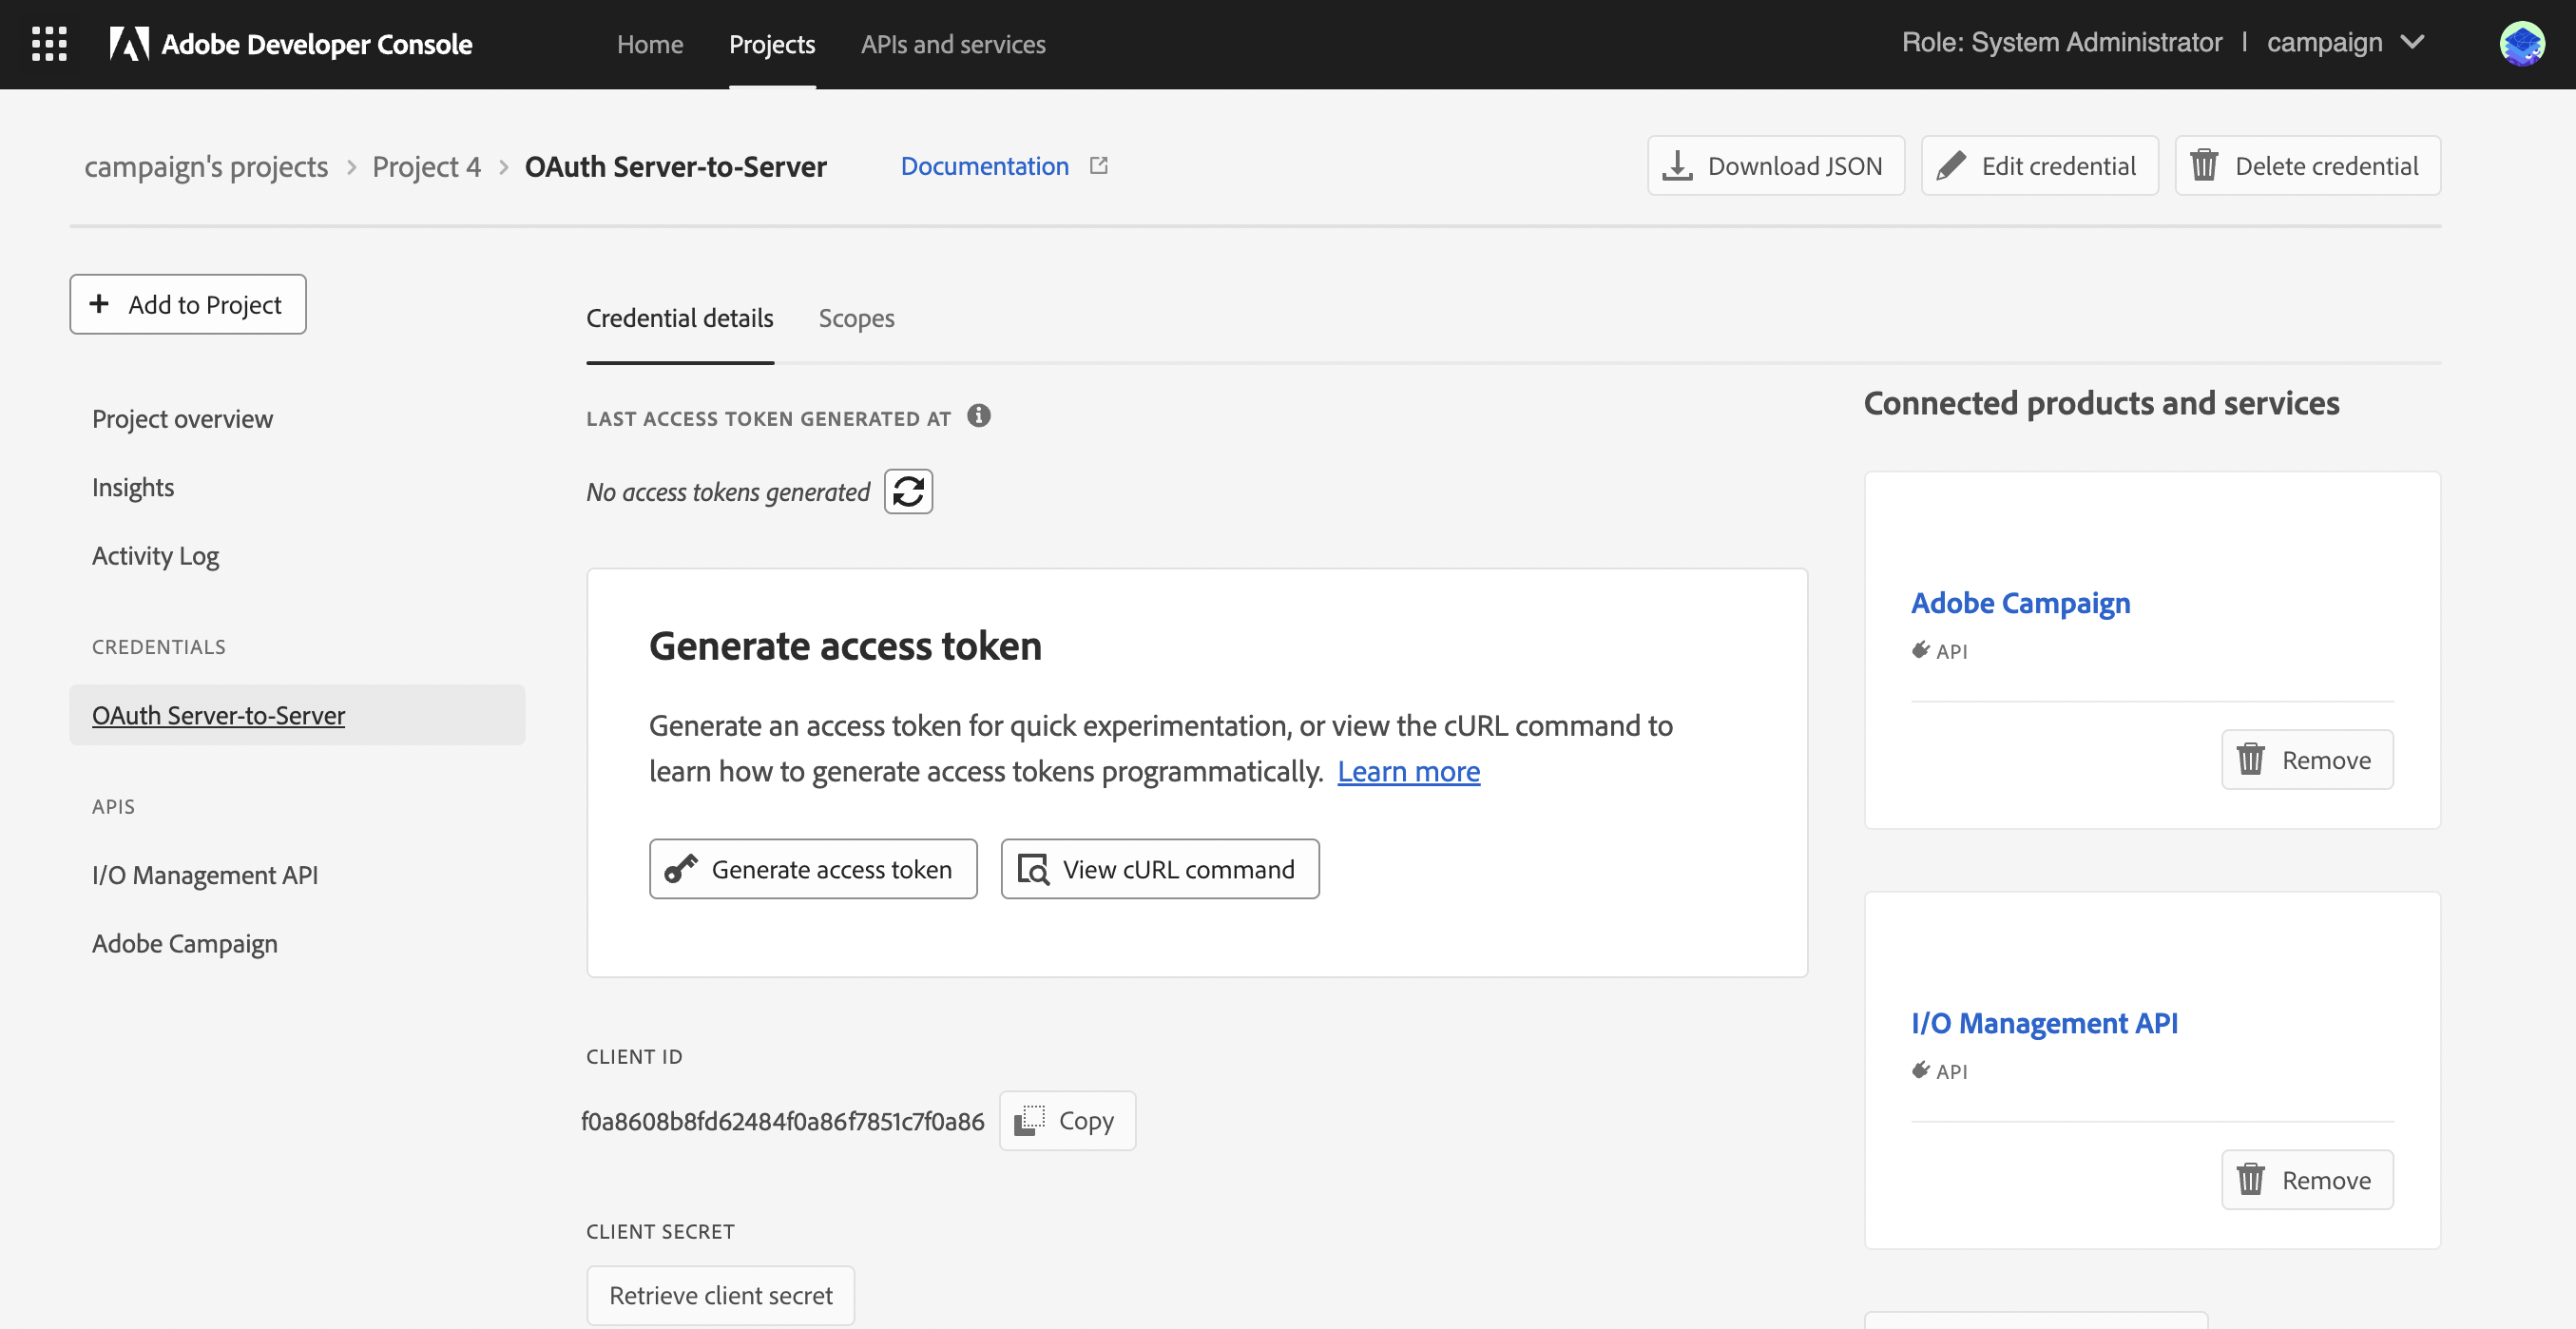
Task: Open Edit credential pencil button
Action: tap(2039, 165)
